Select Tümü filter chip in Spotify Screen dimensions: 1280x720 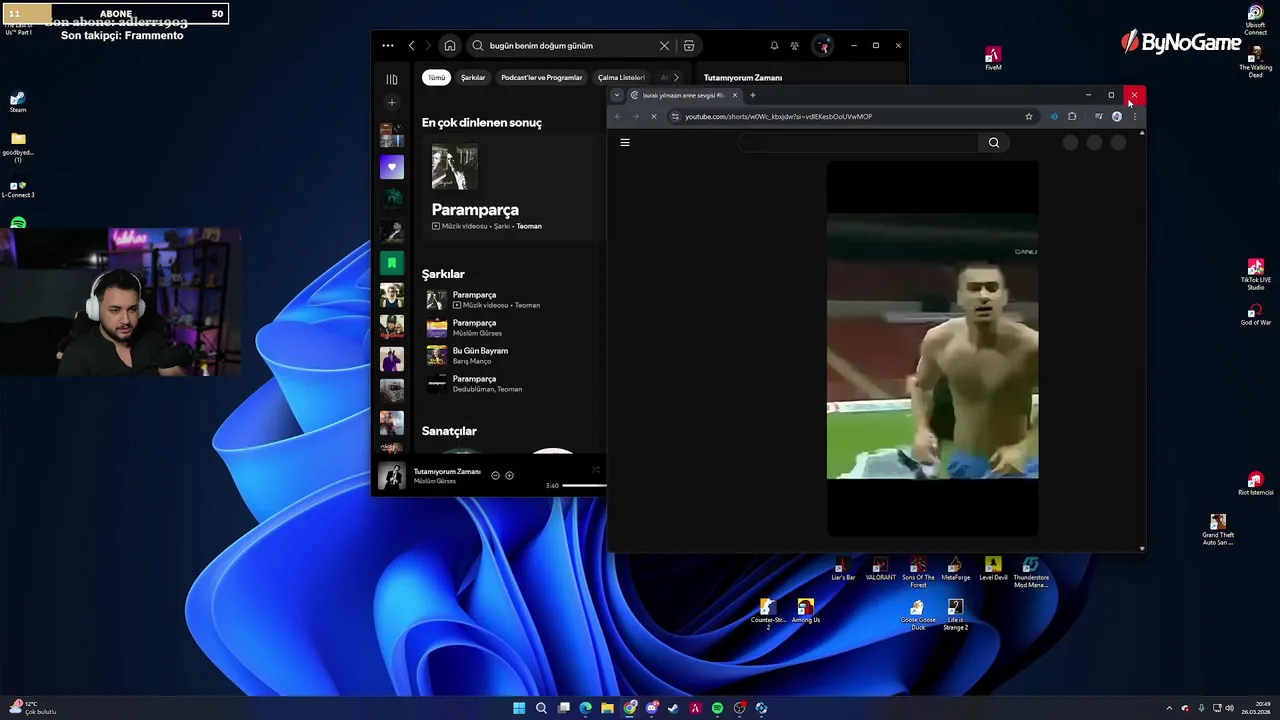pyautogui.click(x=437, y=77)
